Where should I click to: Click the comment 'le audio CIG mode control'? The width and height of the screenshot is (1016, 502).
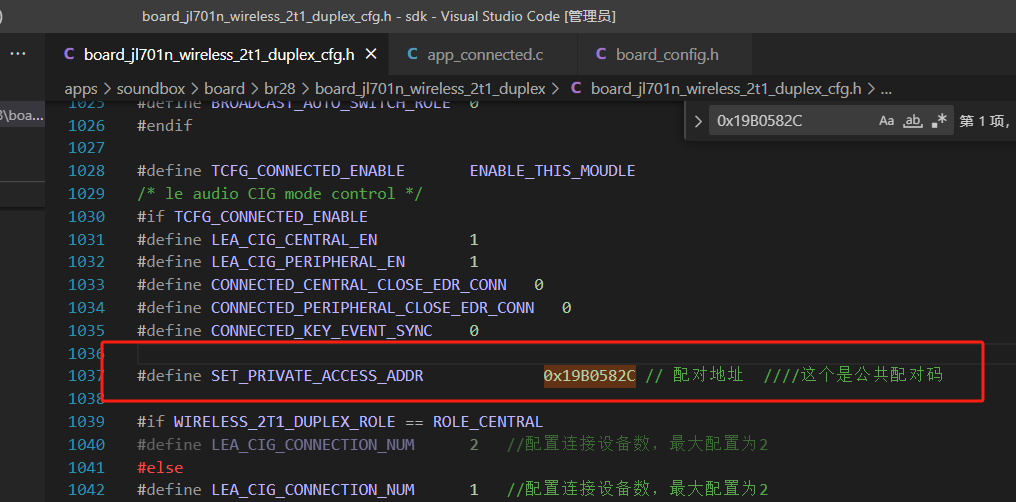[x=280, y=194]
